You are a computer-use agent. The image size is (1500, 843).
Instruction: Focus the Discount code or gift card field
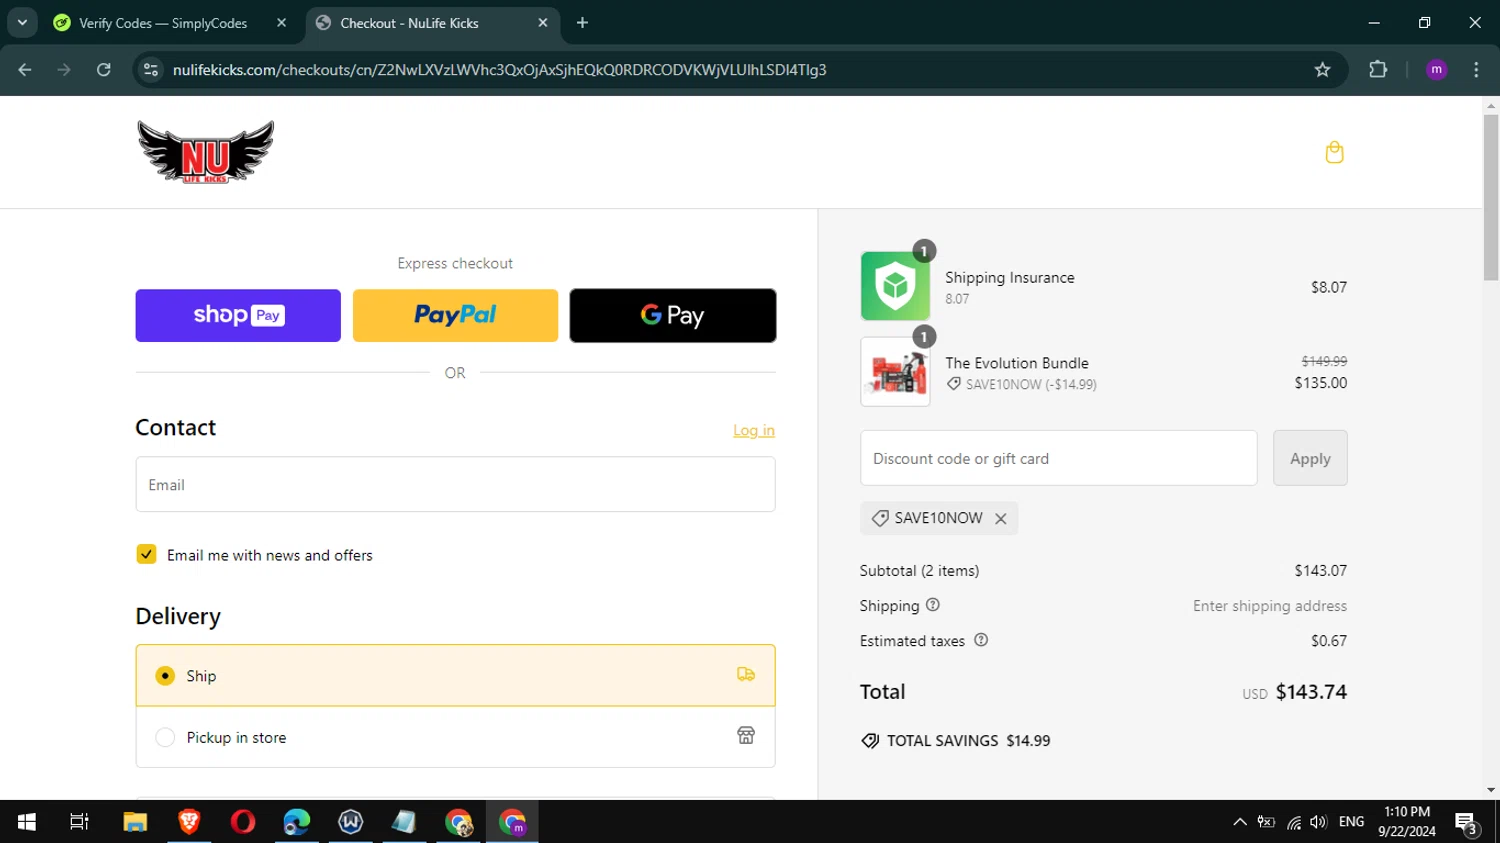[x=1058, y=458]
